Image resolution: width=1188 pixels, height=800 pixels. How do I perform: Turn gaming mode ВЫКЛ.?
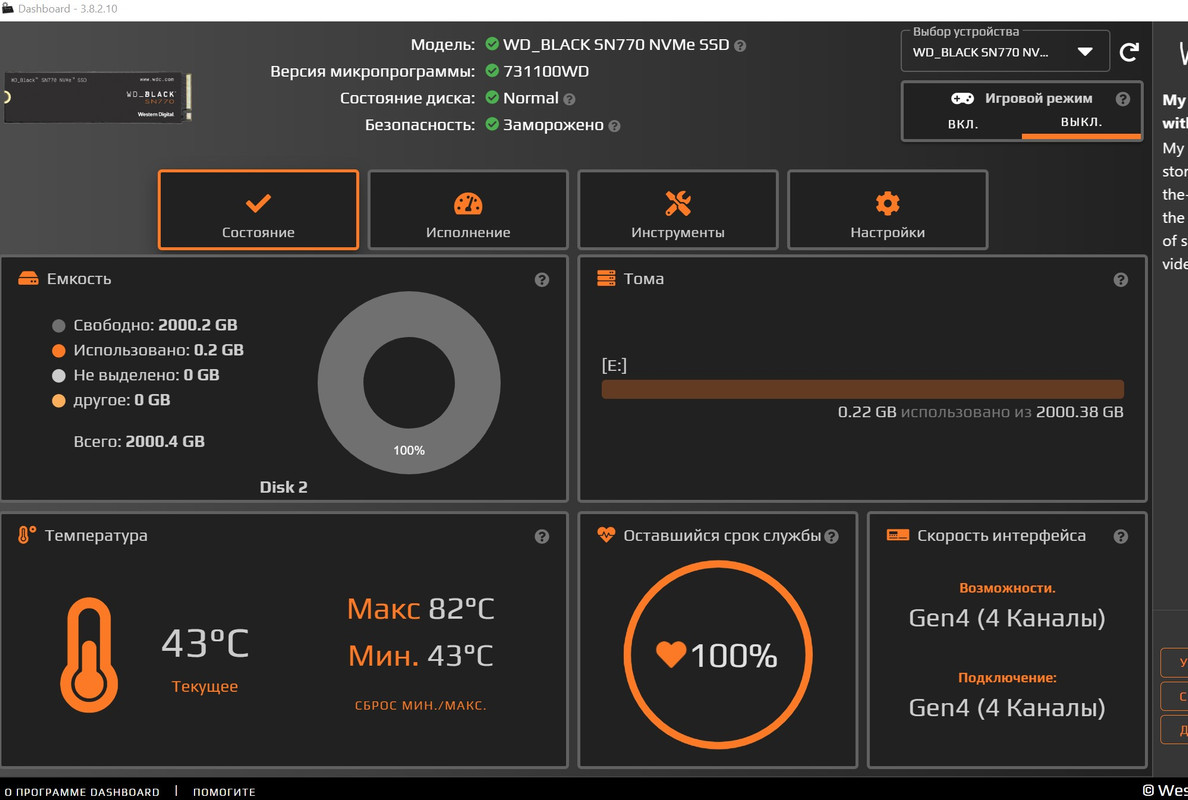click(x=1081, y=122)
